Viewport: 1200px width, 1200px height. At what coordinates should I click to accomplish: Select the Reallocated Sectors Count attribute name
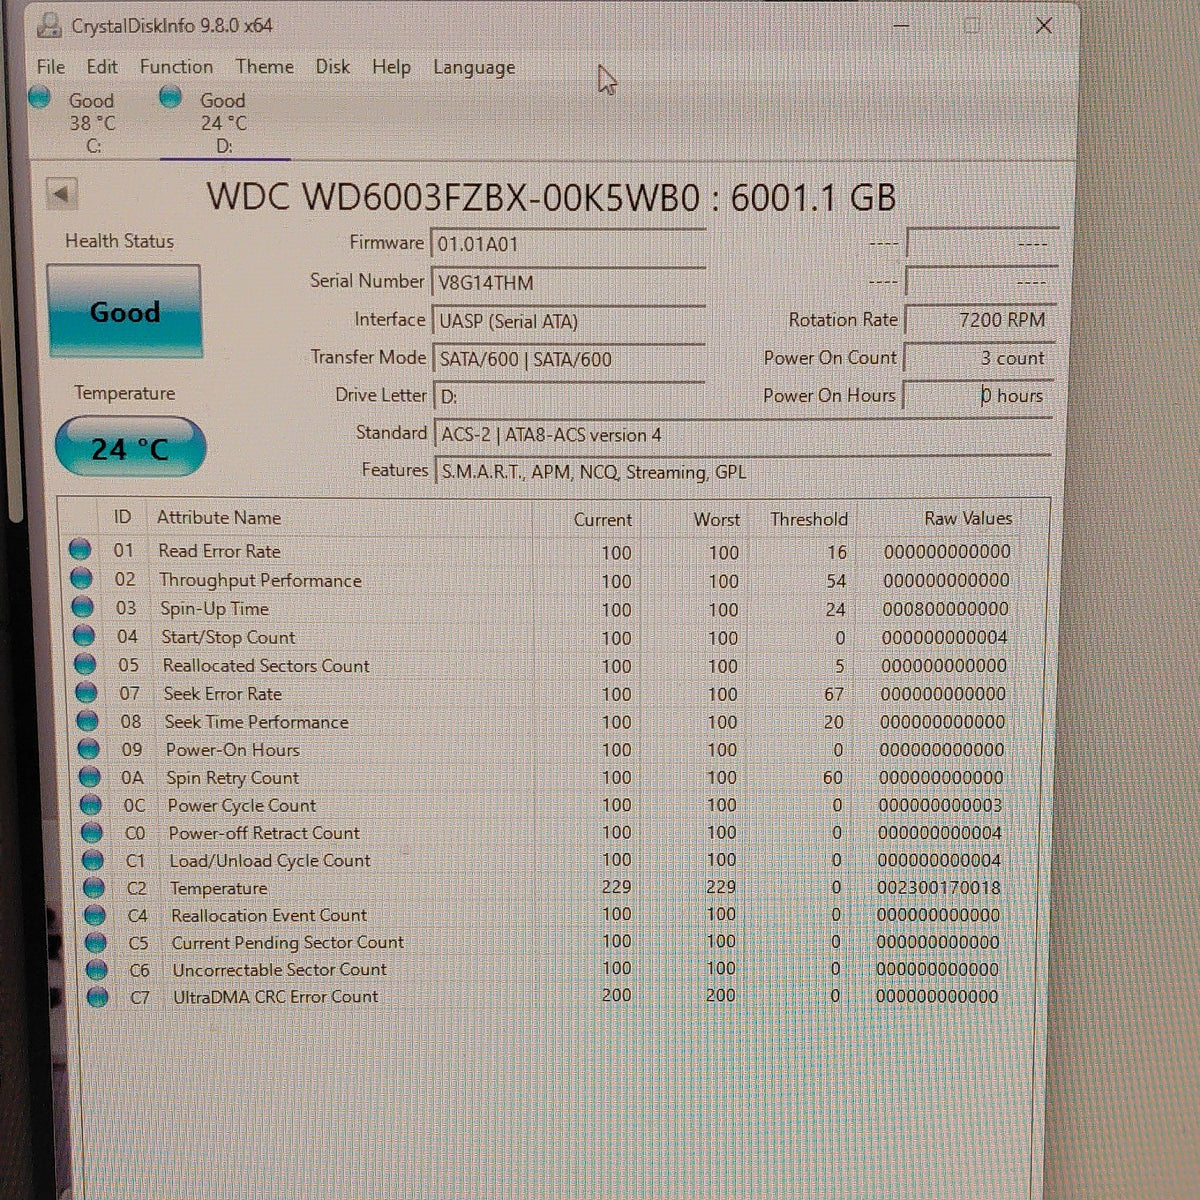coord(266,666)
